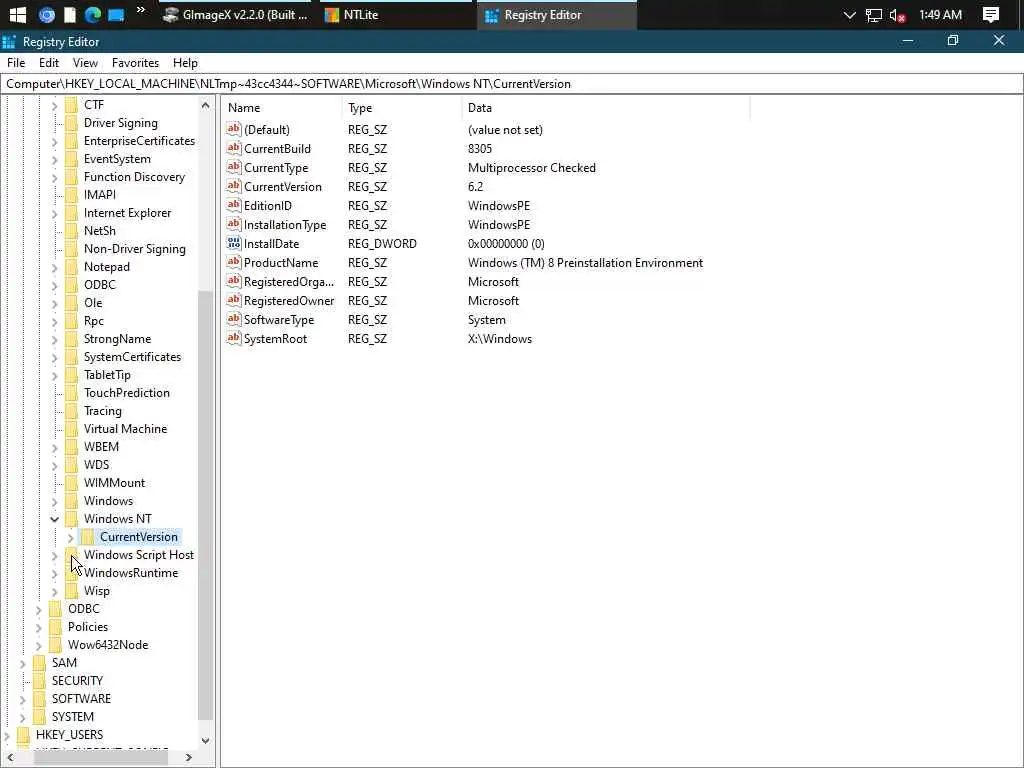Click the tree pane scroll-down arrow

point(205,741)
